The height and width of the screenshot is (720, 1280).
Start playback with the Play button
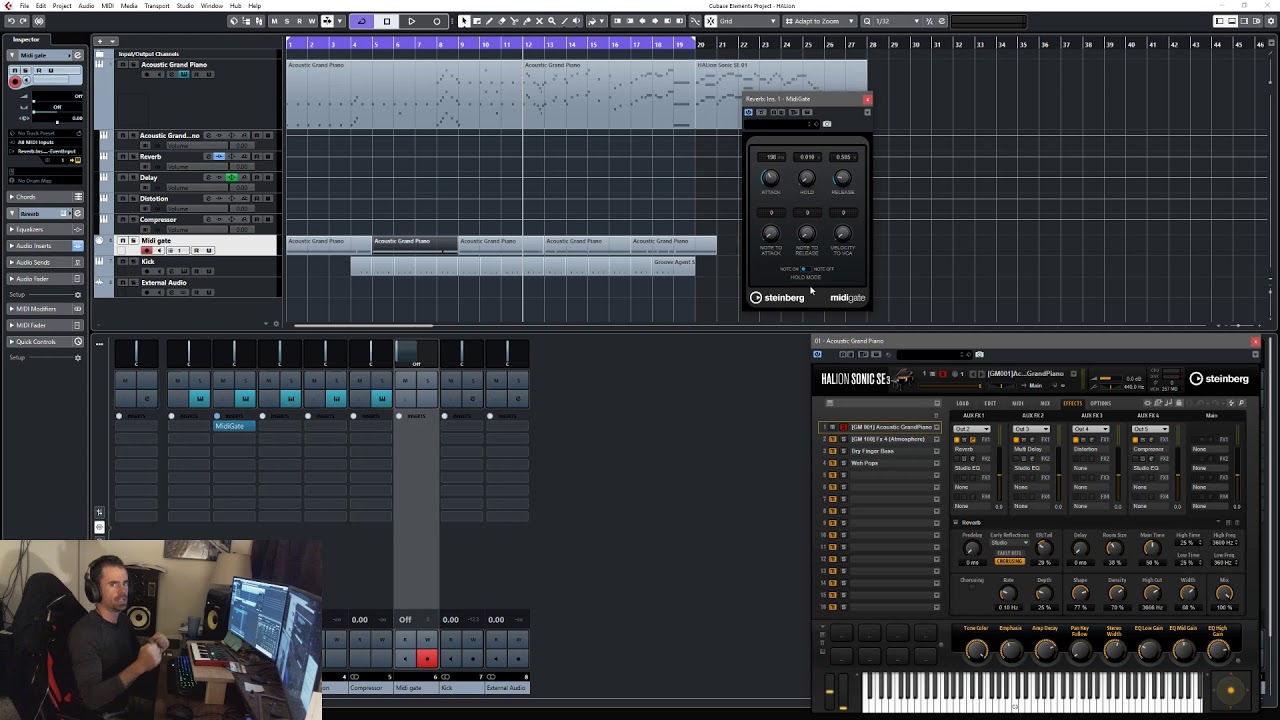click(411, 21)
